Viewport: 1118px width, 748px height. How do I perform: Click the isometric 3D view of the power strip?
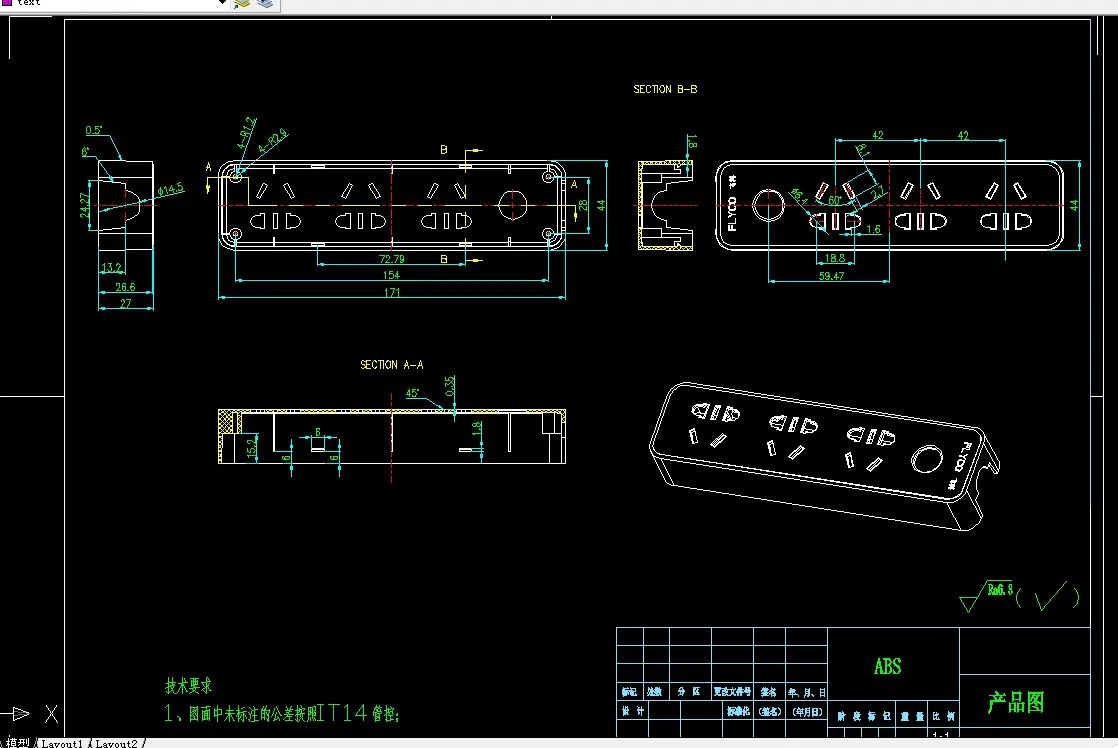coord(824,457)
